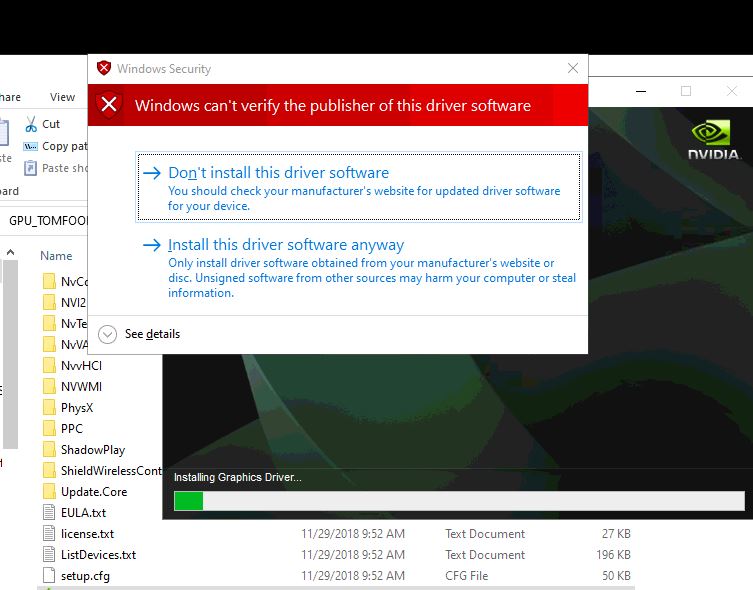Click the 50 KB size of setup.cfg
Viewport: 753px width, 590px height.
pos(616,576)
